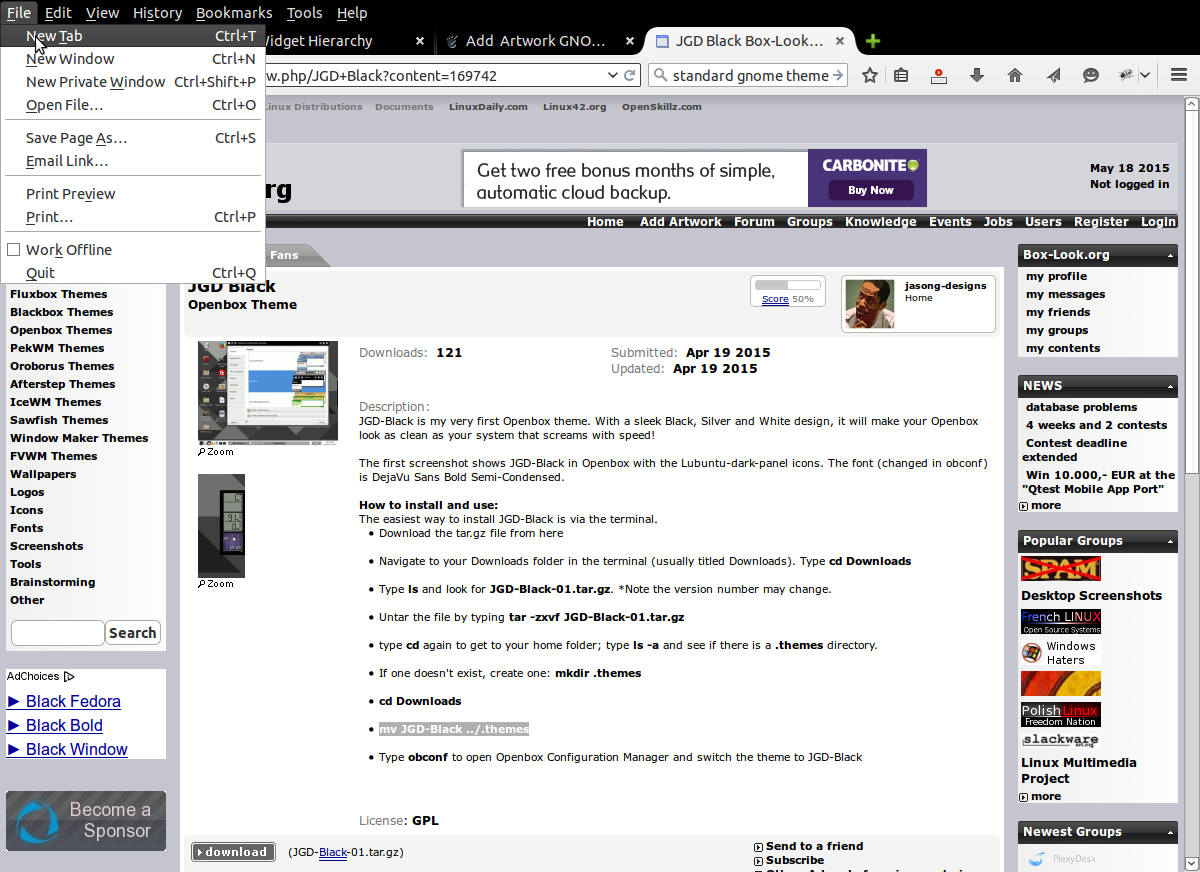Viewport: 1200px width, 872px height.
Task: Open the Polish Linux group icon
Action: [x=1061, y=715]
